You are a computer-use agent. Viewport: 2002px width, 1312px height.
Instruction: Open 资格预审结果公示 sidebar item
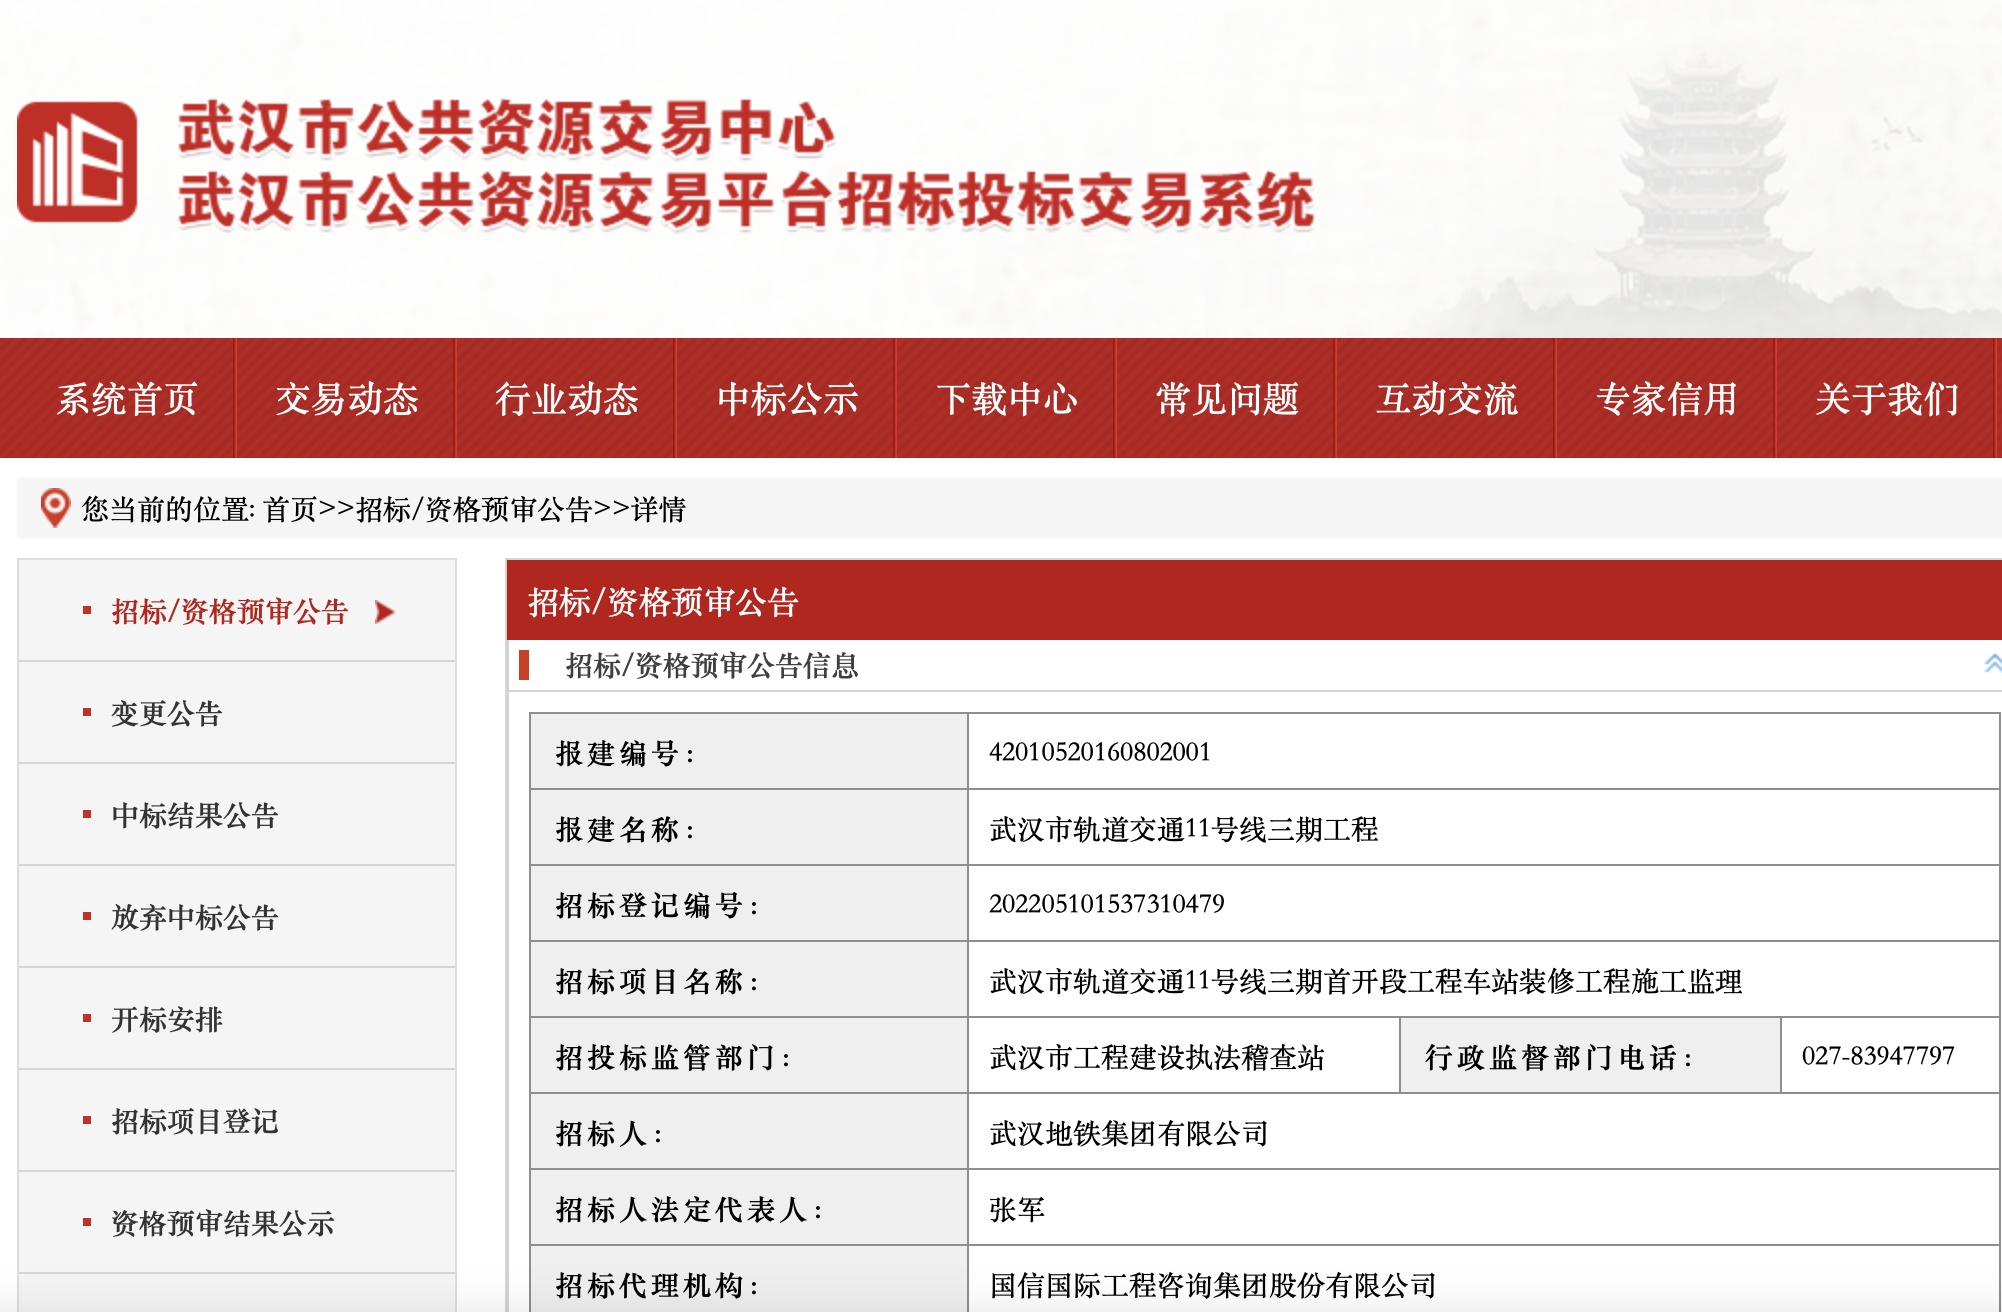click(222, 1224)
